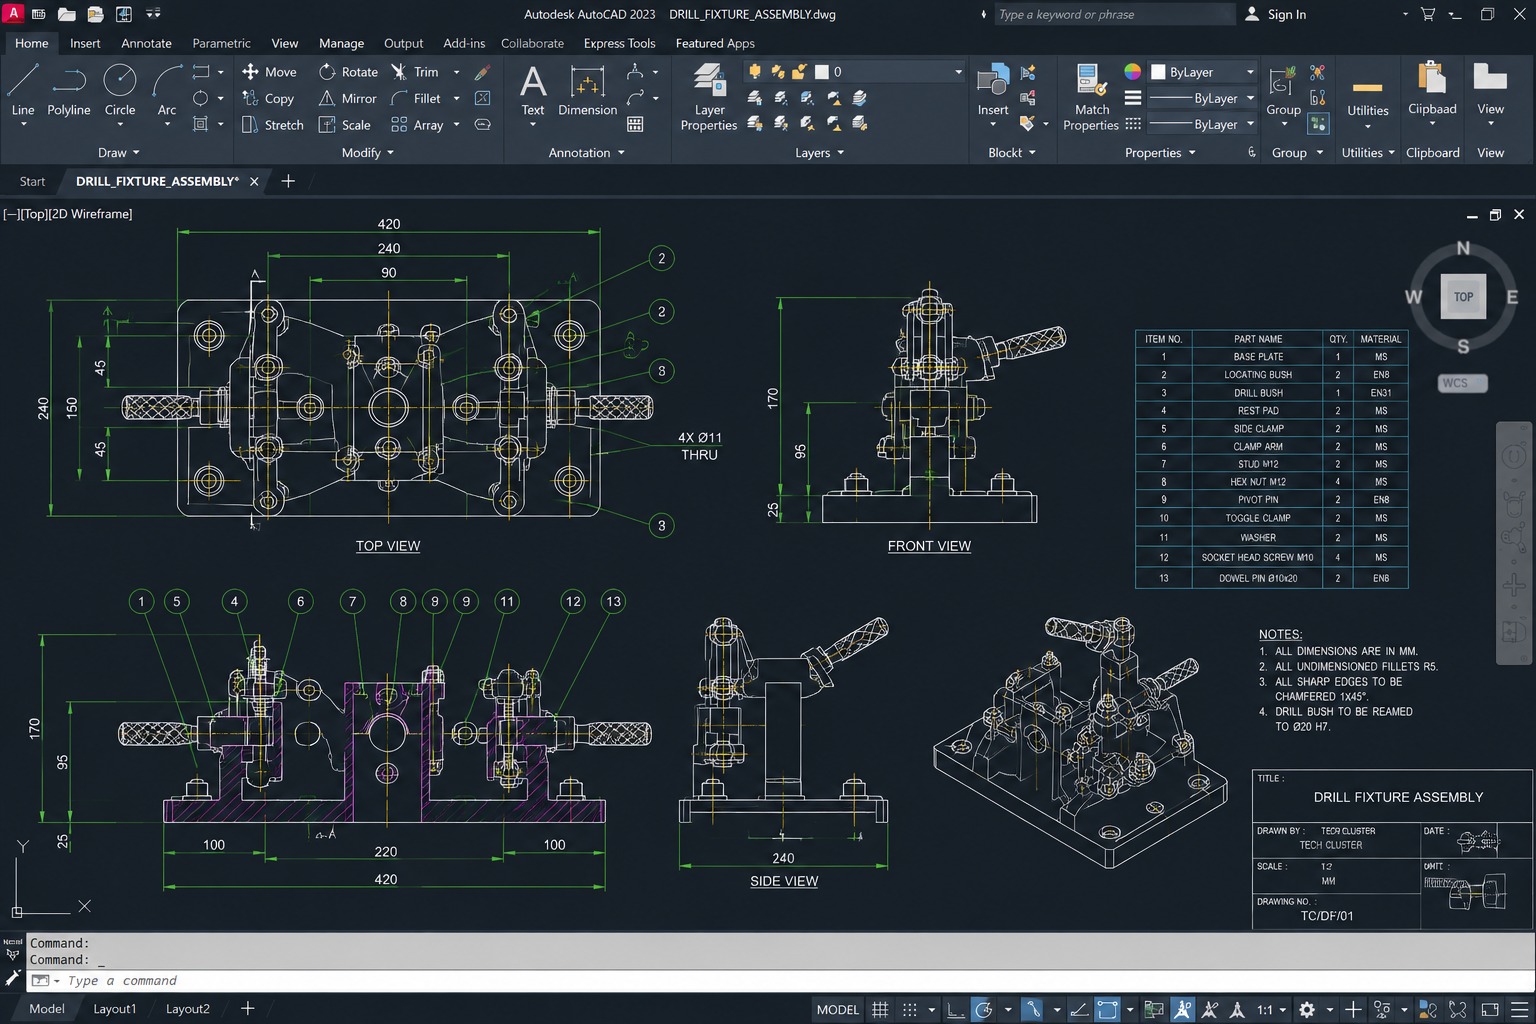The height and width of the screenshot is (1024, 1536).
Task: Toggle grid display in status bar
Action: coord(880,1009)
